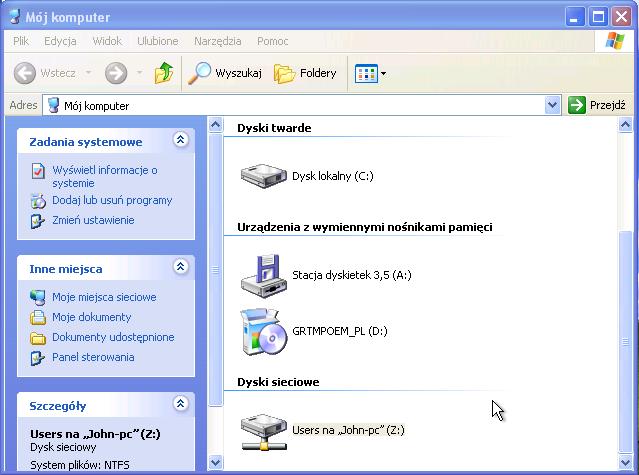
Task: Select the GRTMPOEM_PL (D:) disc icon
Action: click(x=263, y=332)
